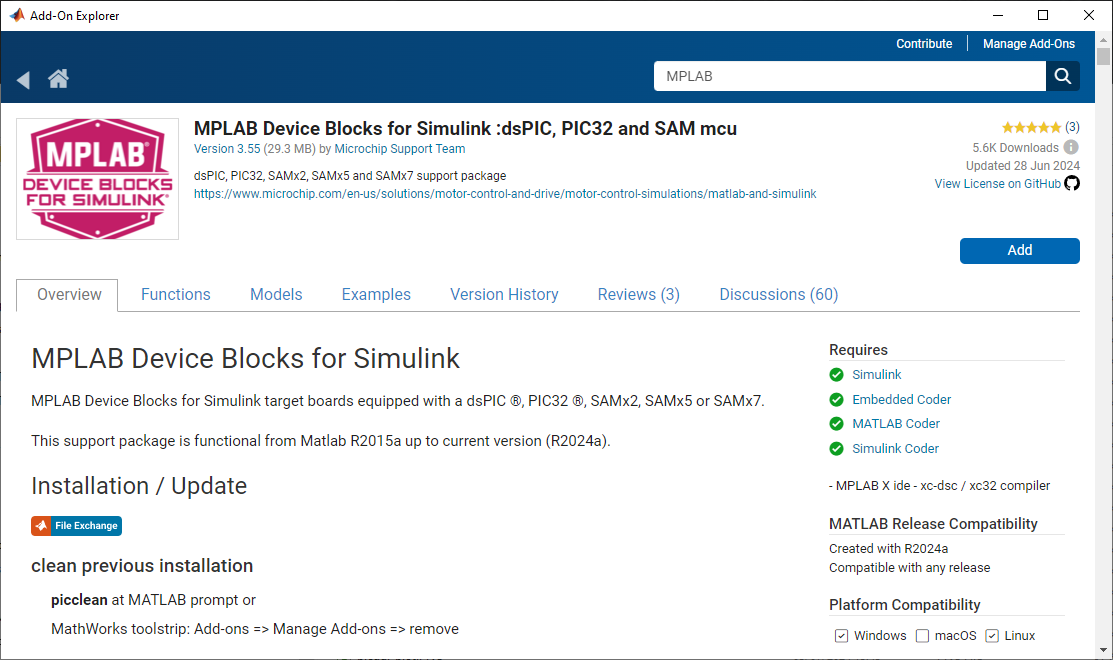1113x660 pixels.
Task: Click the File Exchange badge
Action: point(77,525)
